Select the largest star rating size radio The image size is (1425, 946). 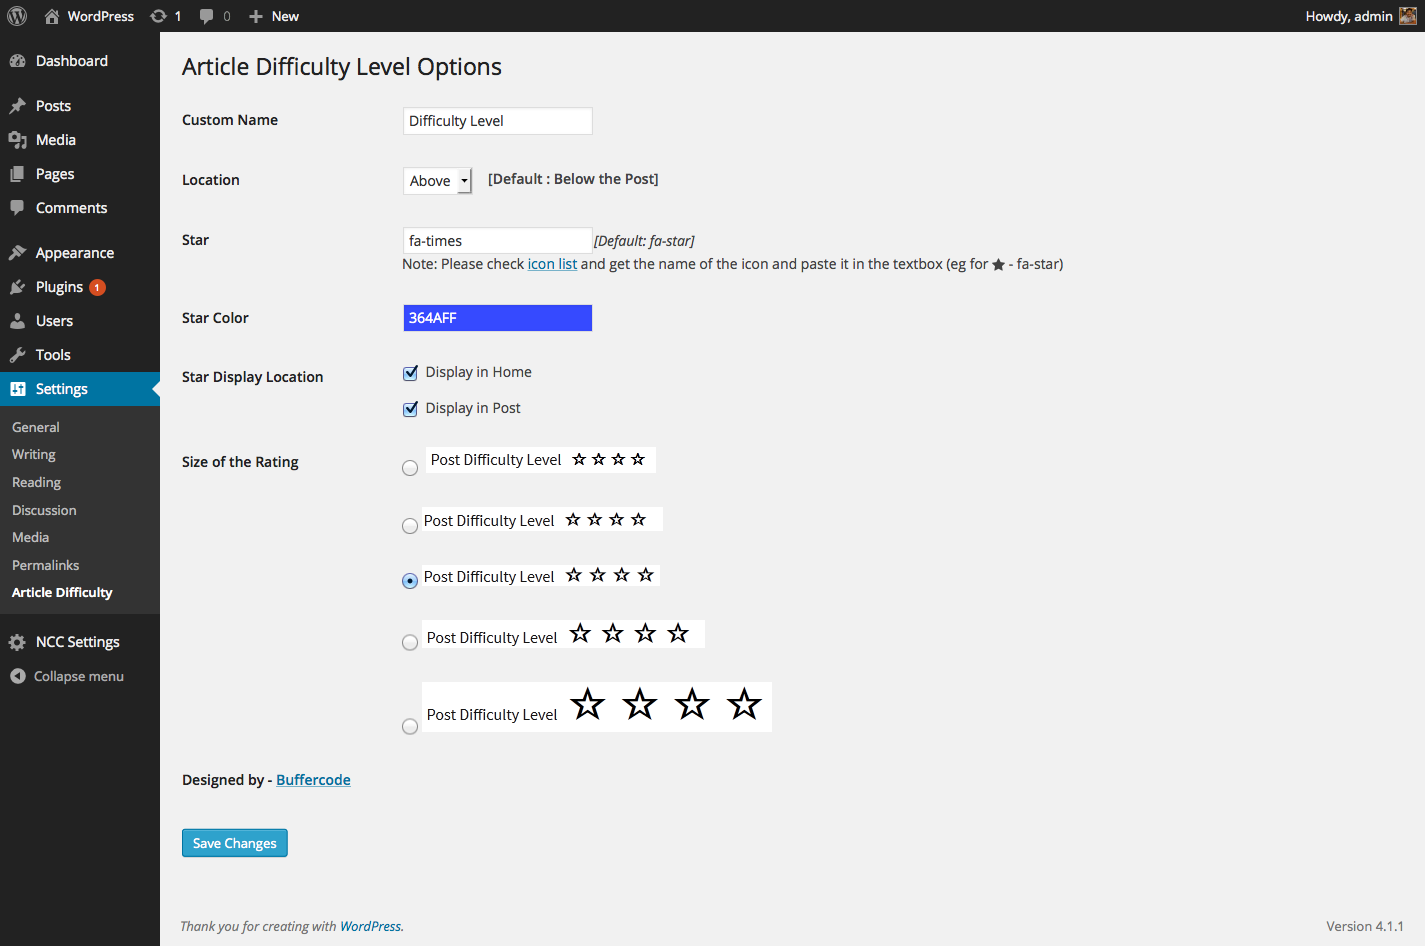(x=410, y=727)
